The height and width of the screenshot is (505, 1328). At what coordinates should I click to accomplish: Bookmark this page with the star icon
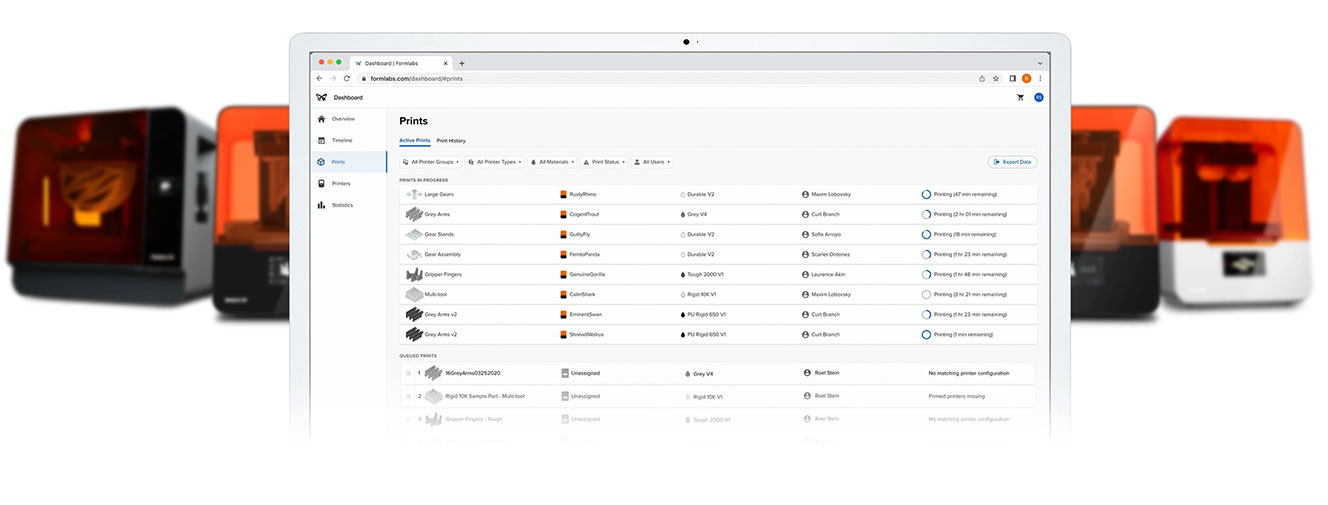[x=996, y=78]
